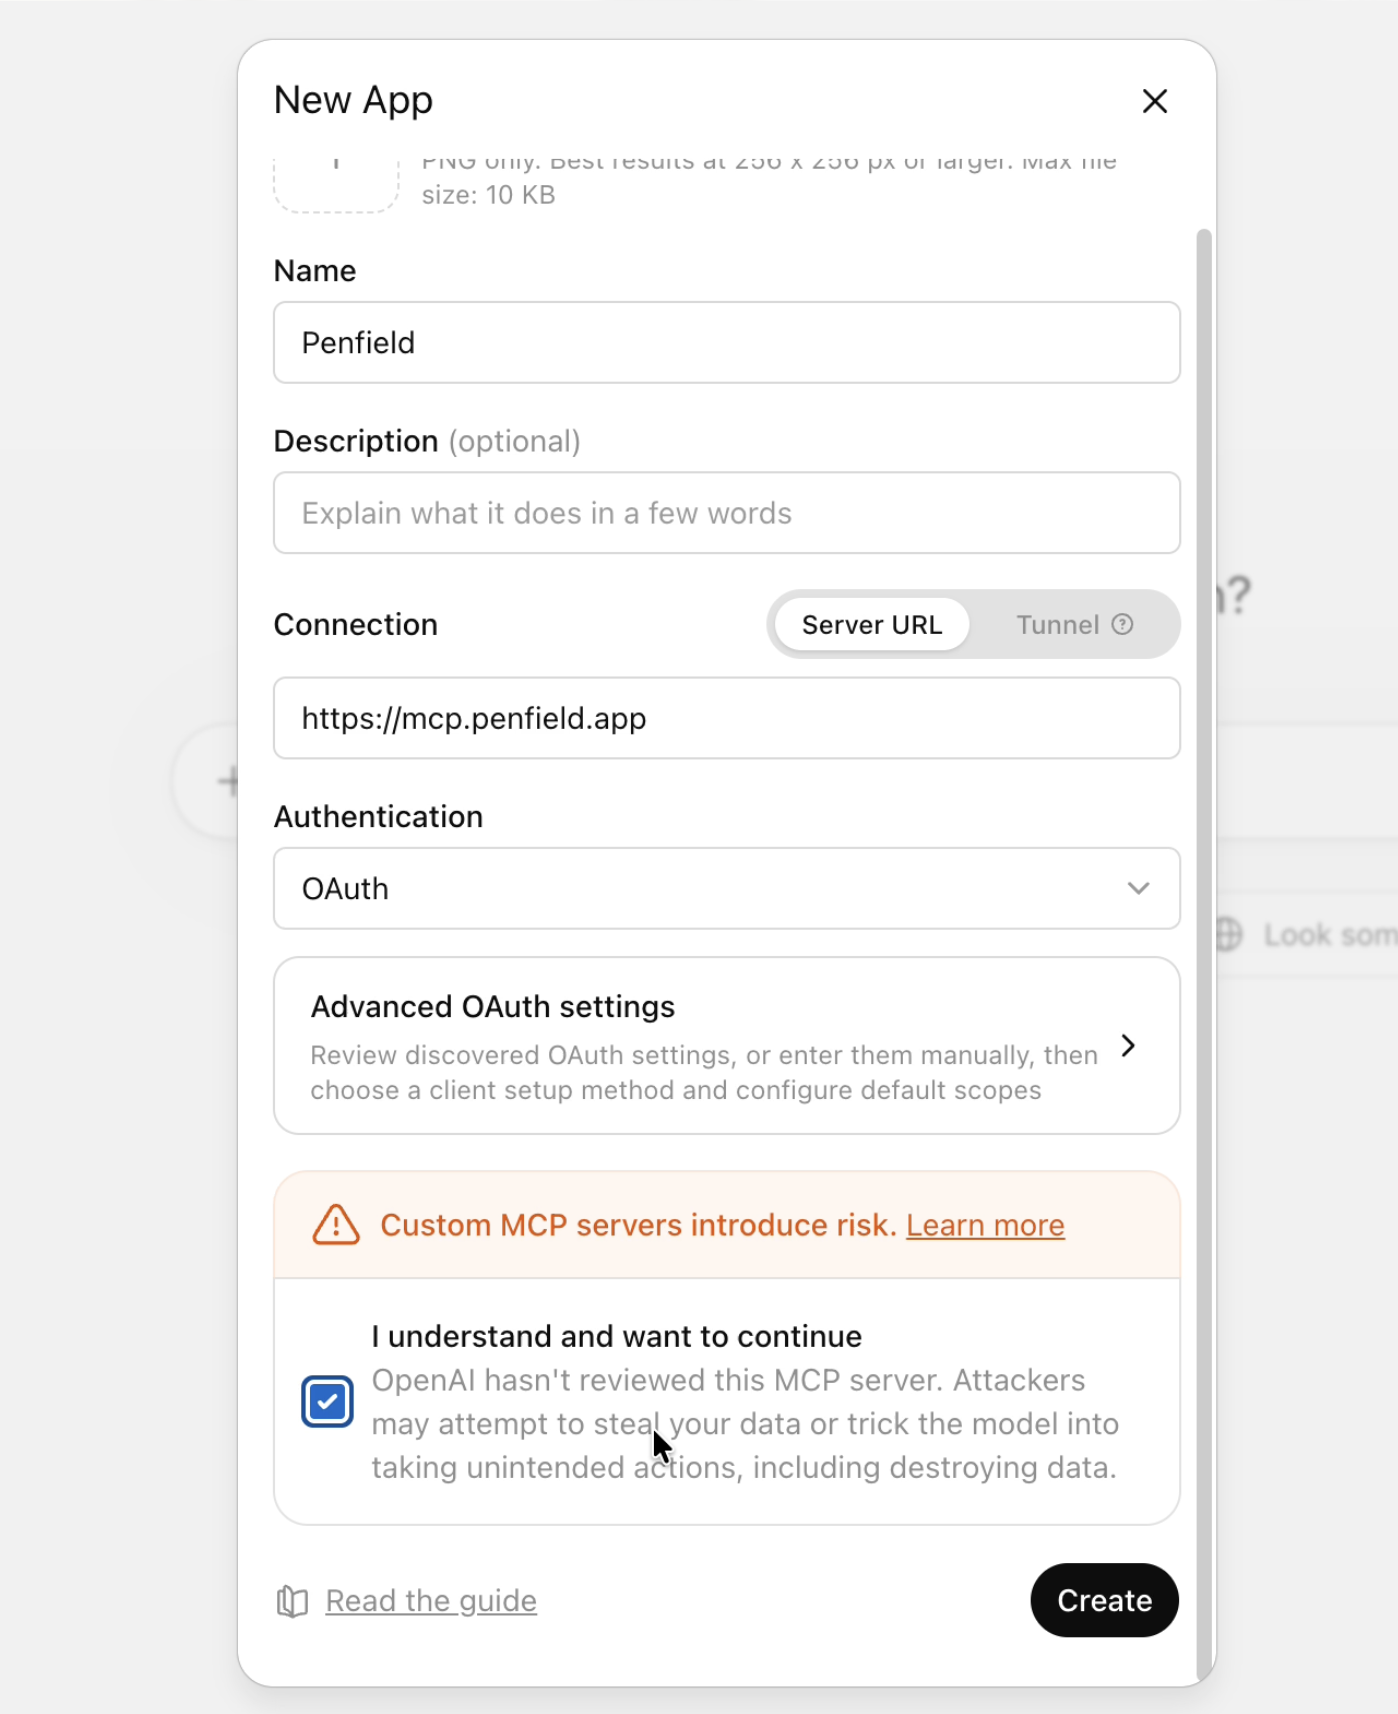The image size is (1398, 1714).
Task: Click the dialog's vertical scrollbar
Action: [1204, 955]
